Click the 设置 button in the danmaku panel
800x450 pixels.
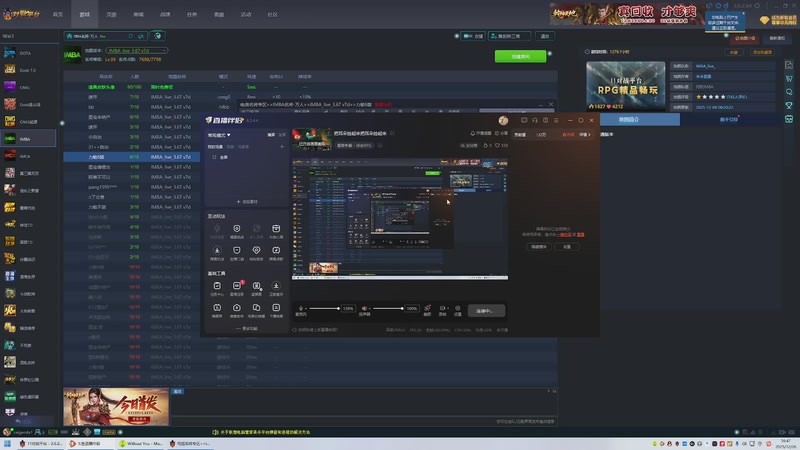tap(567, 247)
